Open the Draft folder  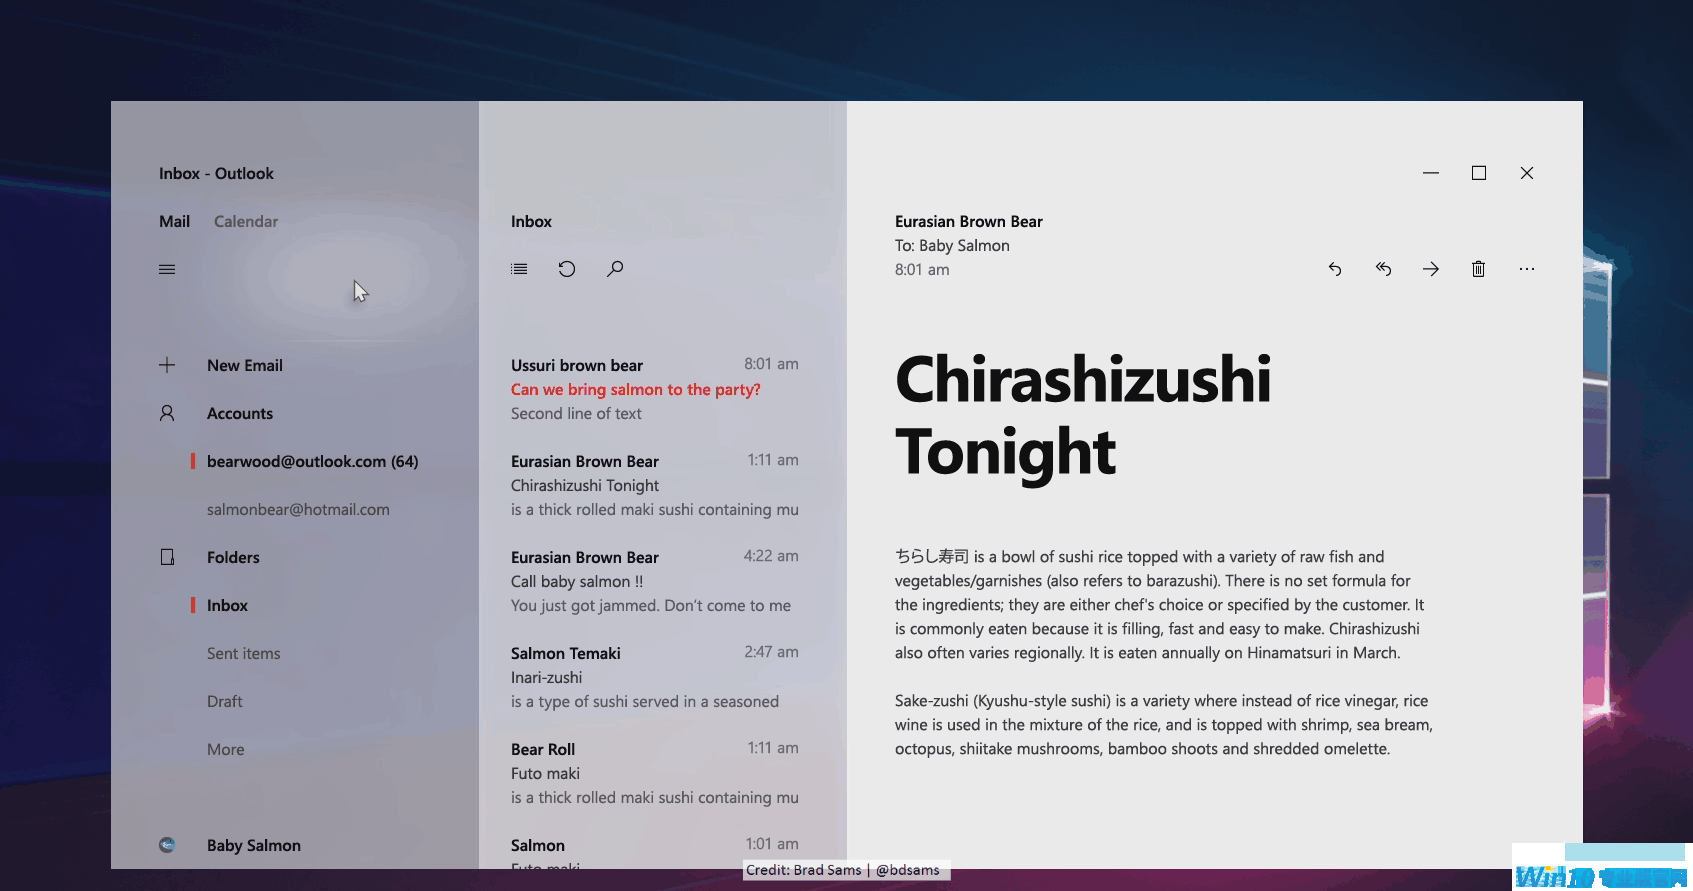coord(224,701)
